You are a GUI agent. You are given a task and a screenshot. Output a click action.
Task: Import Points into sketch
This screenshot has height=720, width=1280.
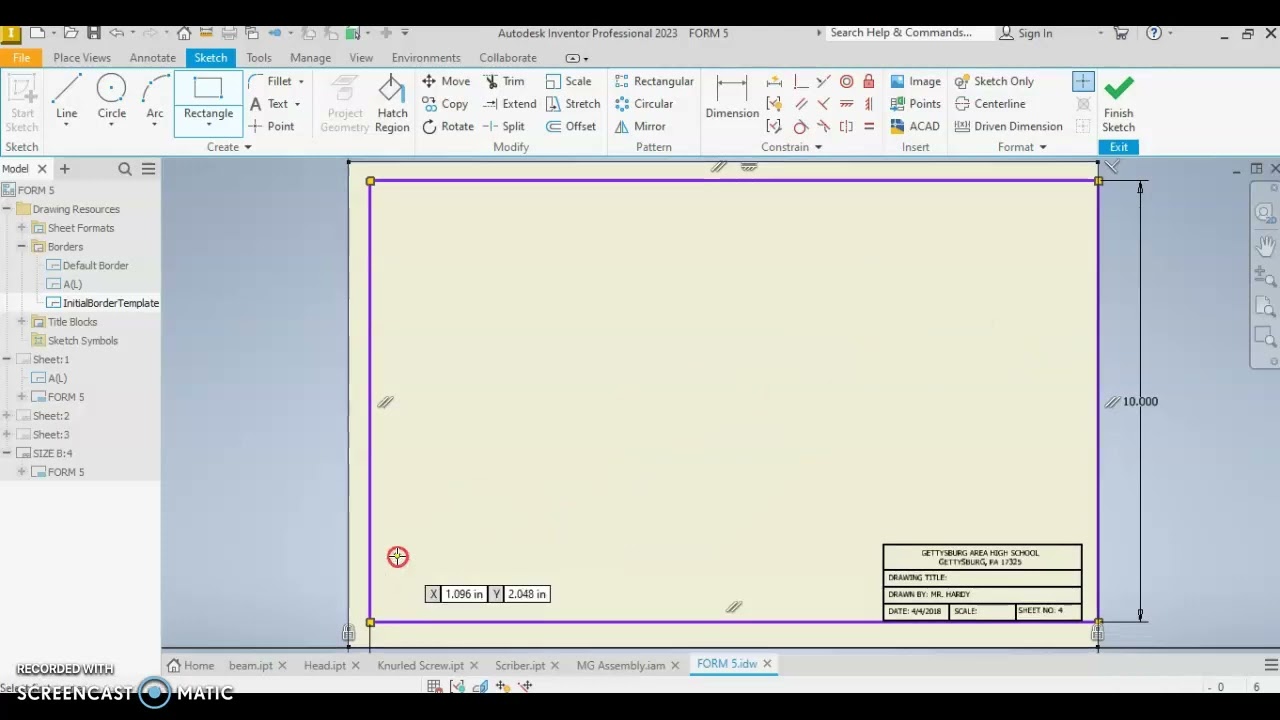[915, 104]
